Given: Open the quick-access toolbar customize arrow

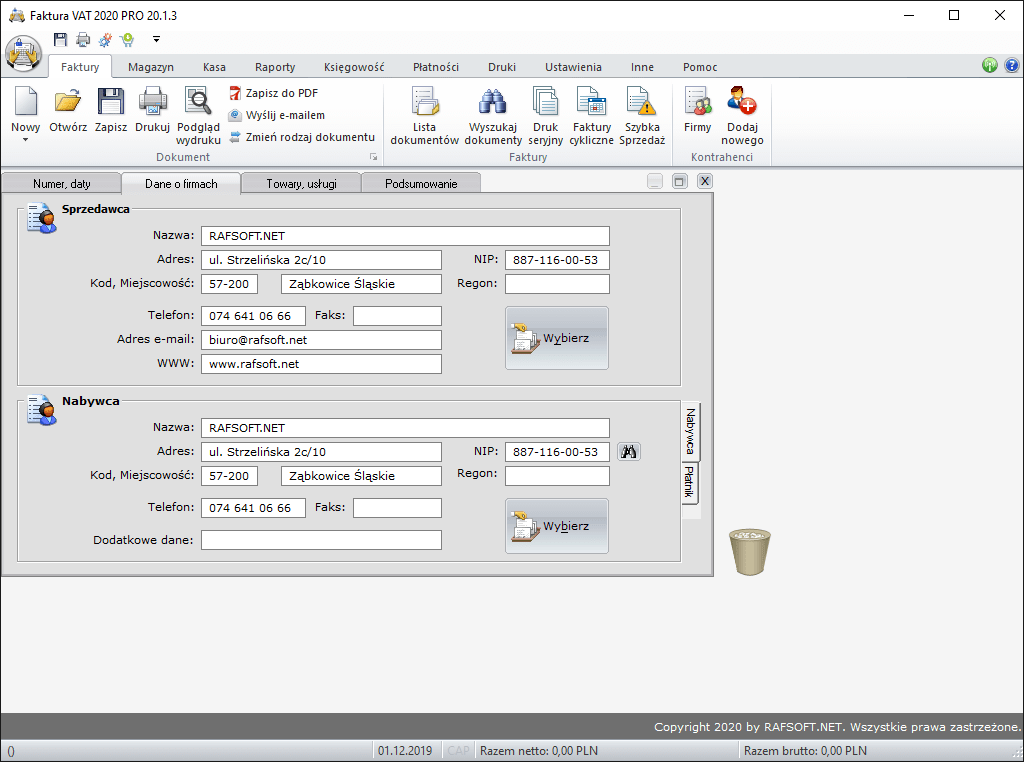Looking at the screenshot, I should click(x=156, y=39).
